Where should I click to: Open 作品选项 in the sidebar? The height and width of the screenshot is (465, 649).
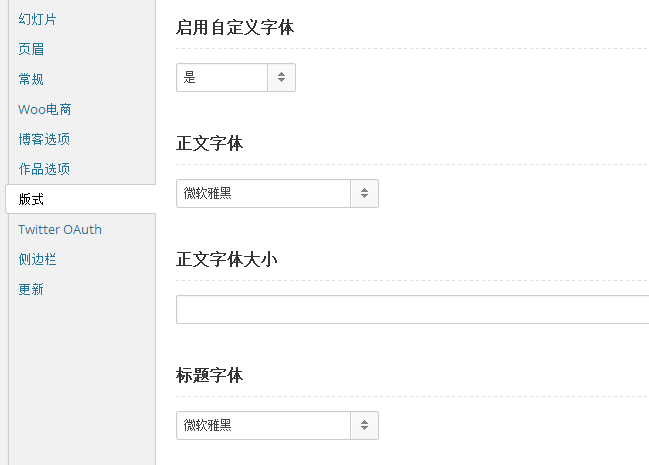44,169
